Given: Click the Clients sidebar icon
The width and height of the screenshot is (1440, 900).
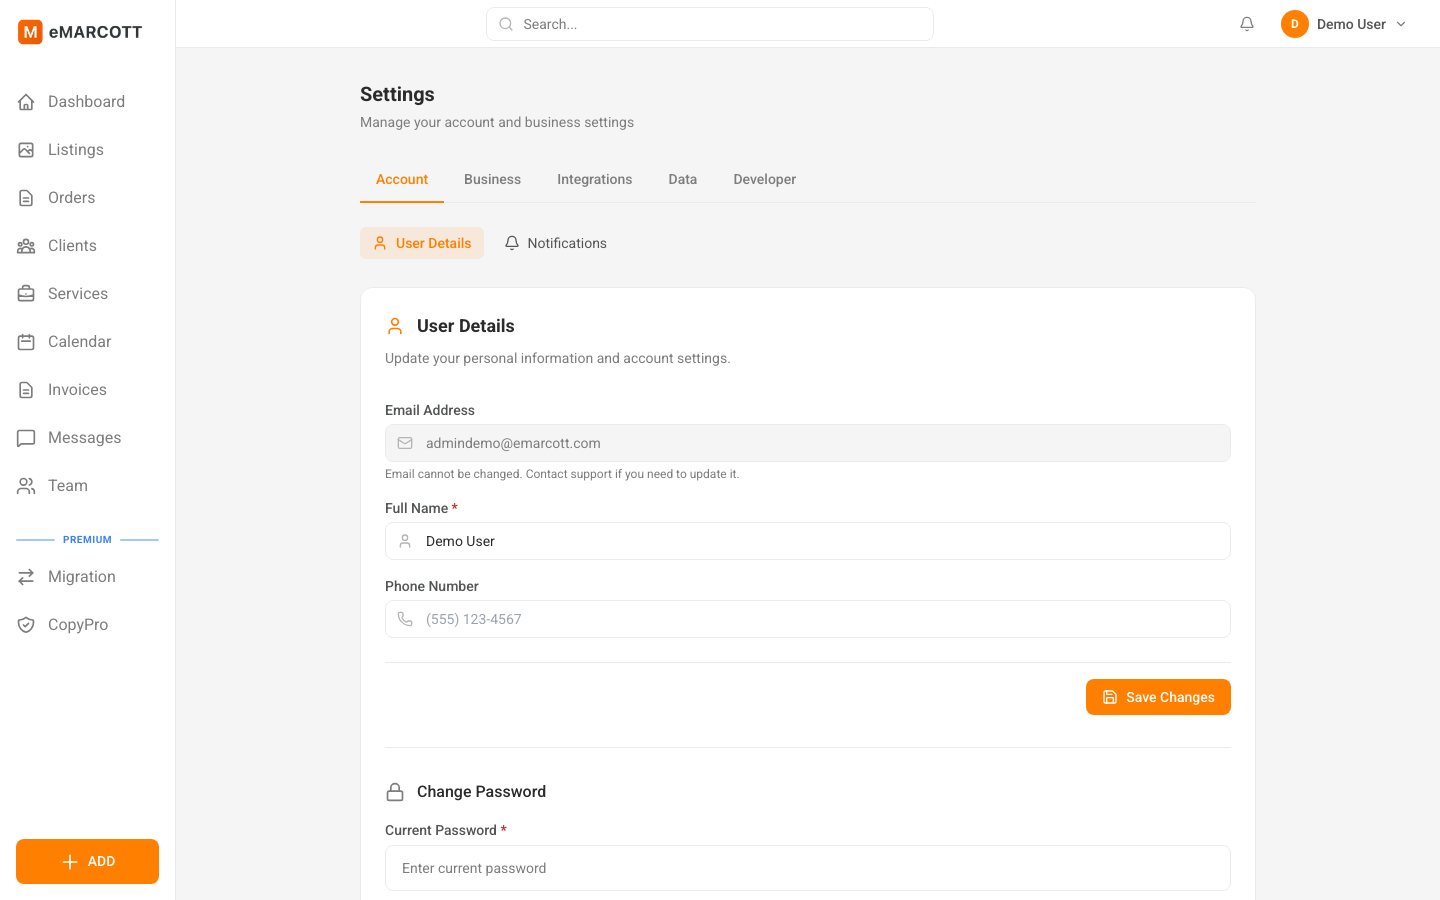Looking at the screenshot, I should (x=26, y=245).
